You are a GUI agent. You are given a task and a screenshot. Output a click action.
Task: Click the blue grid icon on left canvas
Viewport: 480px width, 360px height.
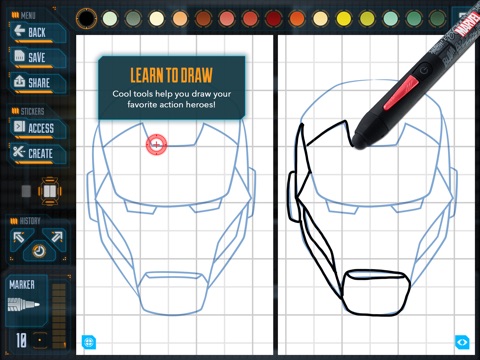pyautogui.click(x=89, y=342)
